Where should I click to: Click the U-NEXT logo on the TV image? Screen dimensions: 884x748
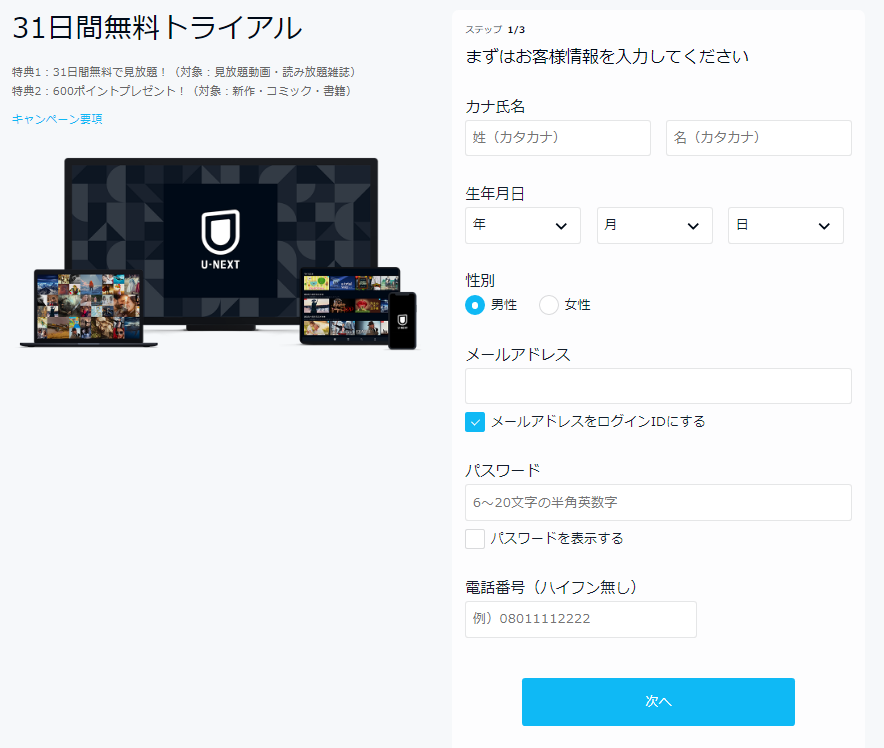click(220, 240)
